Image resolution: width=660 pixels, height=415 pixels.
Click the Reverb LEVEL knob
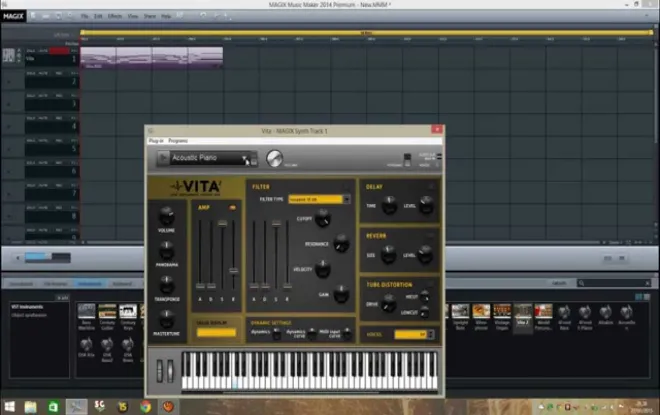pos(425,254)
